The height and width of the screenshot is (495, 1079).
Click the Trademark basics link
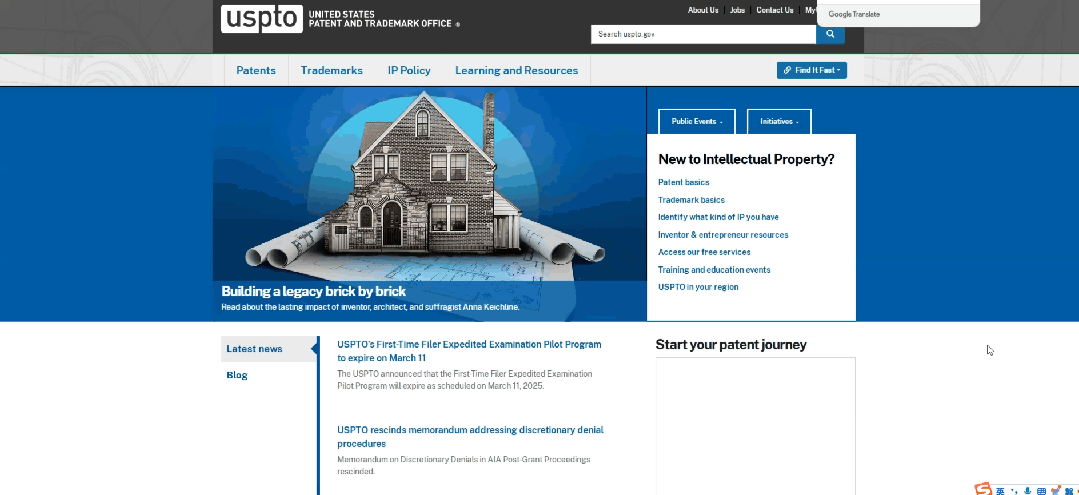691,200
